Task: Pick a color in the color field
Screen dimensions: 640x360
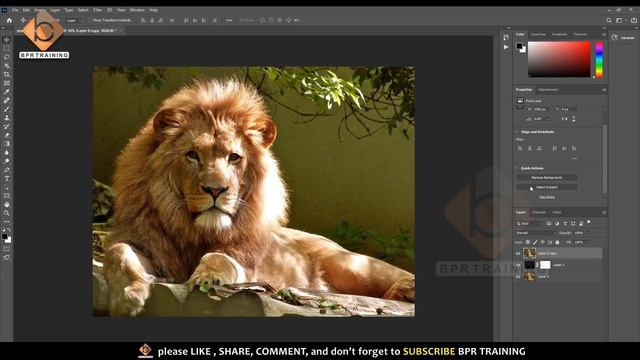Action: coord(559,59)
